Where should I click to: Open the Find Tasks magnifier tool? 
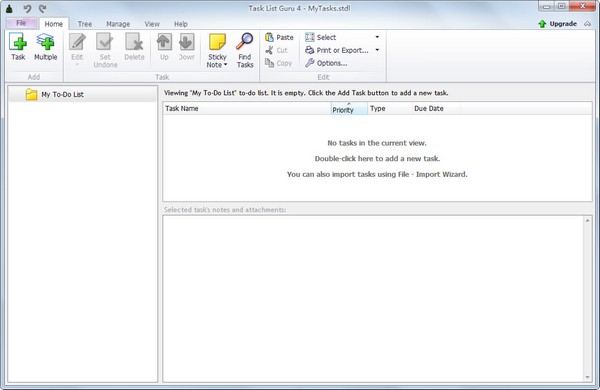(x=245, y=51)
